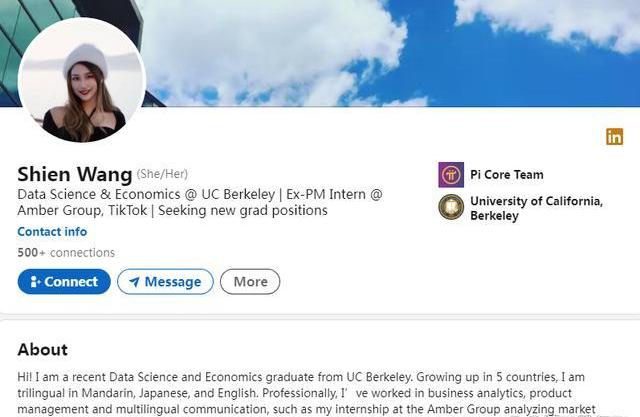This screenshot has width=640, height=417.
Task: Click the (She/Her) pronoun label
Action: tap(162, 175)
